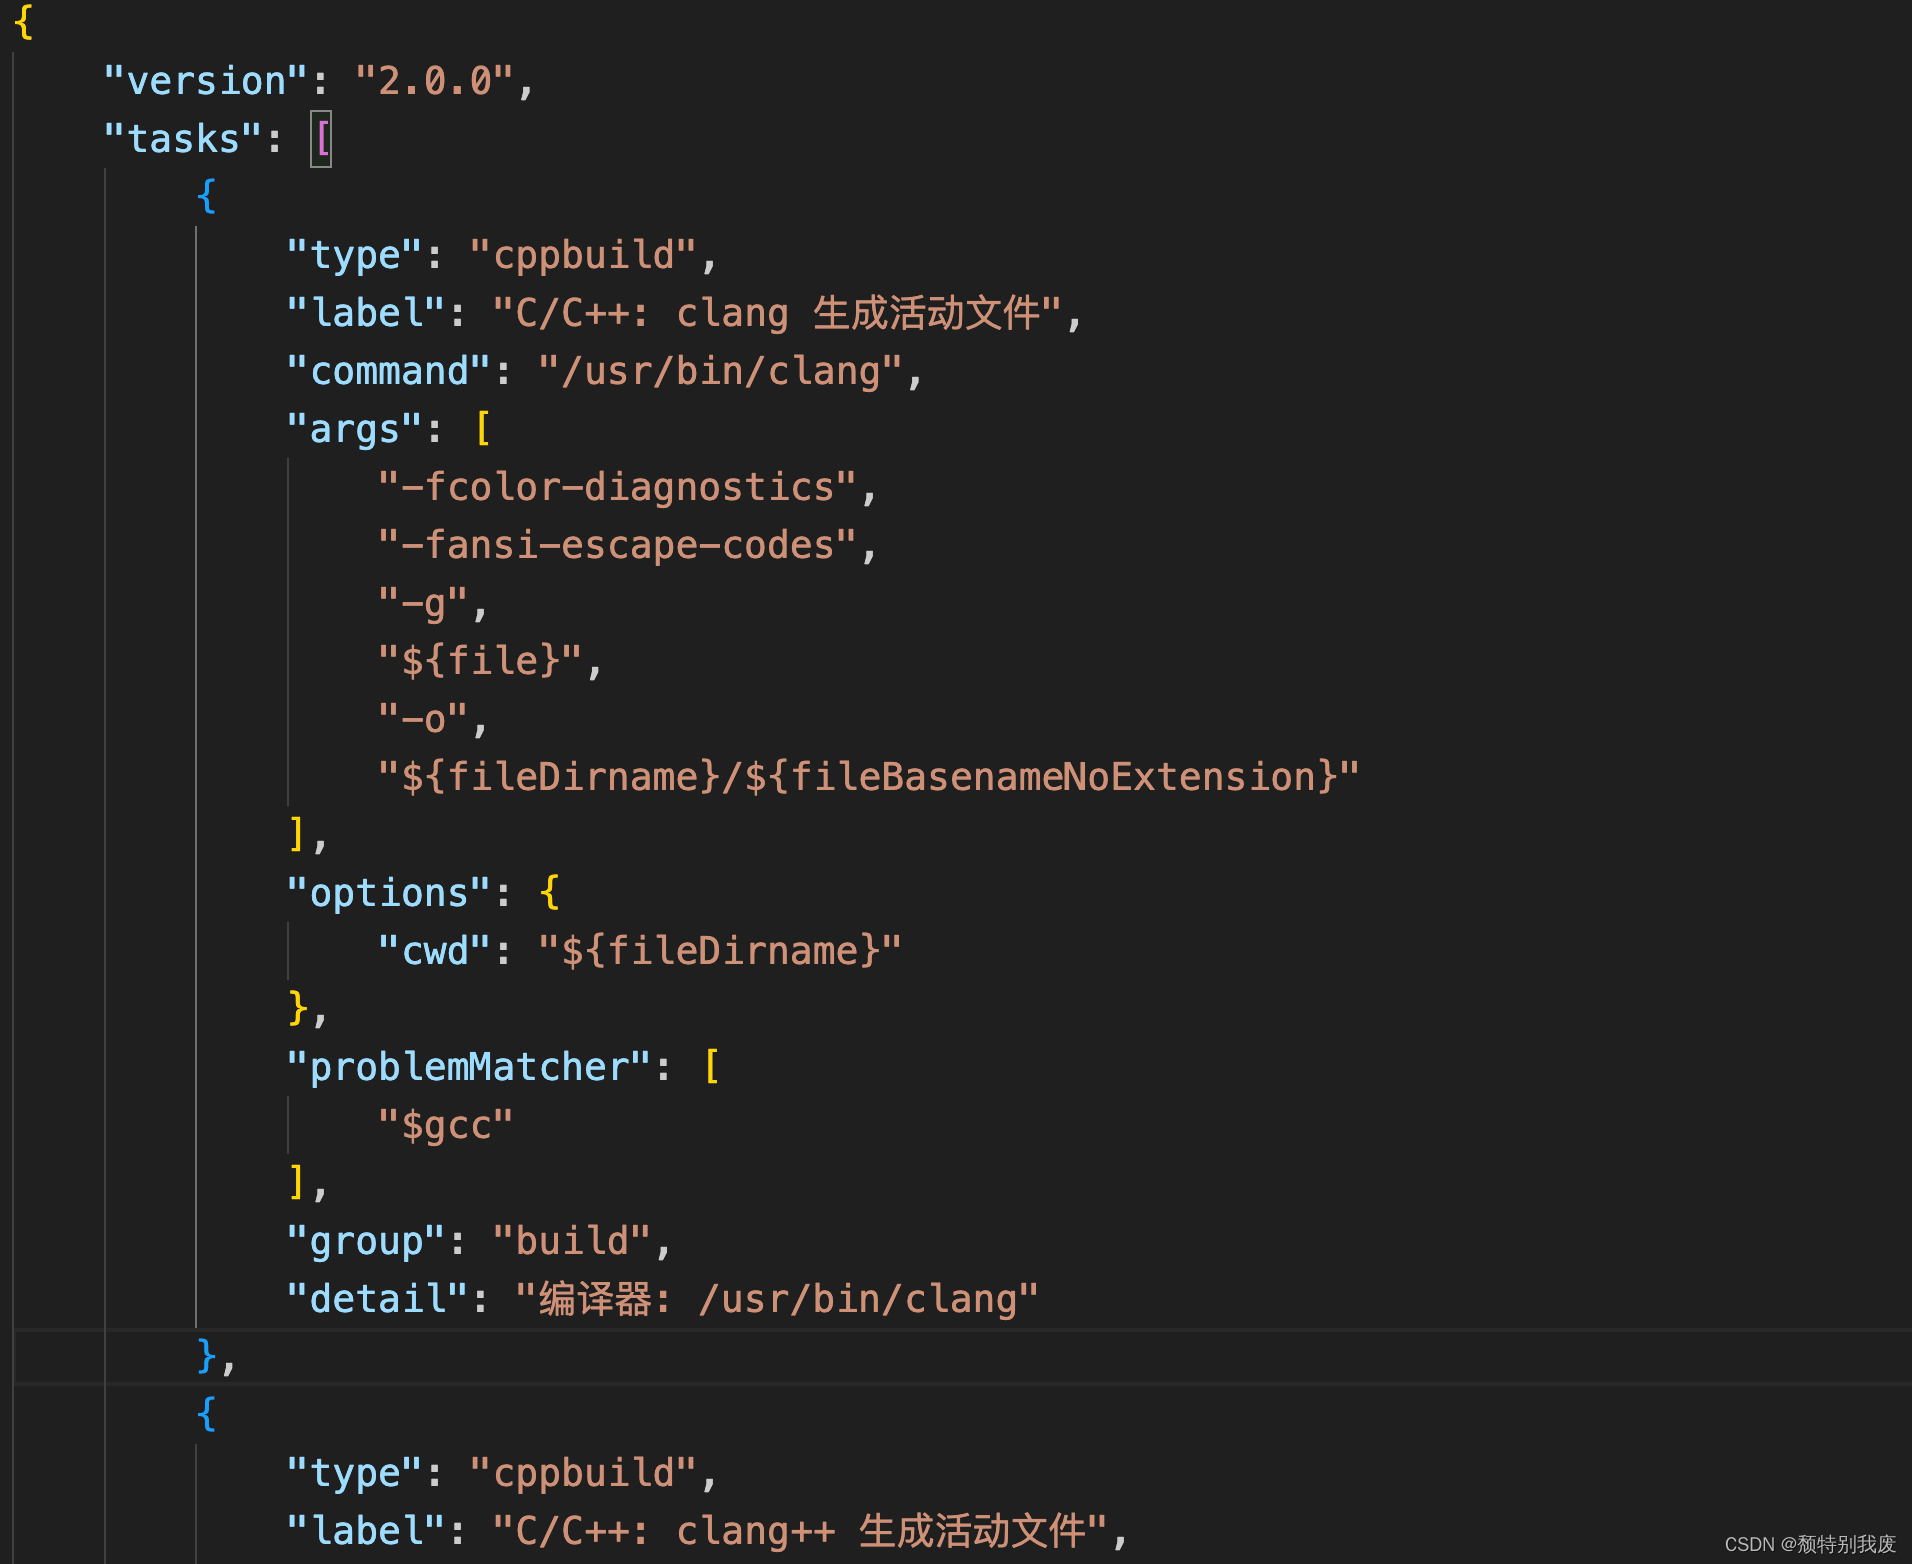Click the "-fansi-escape-codes" argument

(x=617, y=545)
